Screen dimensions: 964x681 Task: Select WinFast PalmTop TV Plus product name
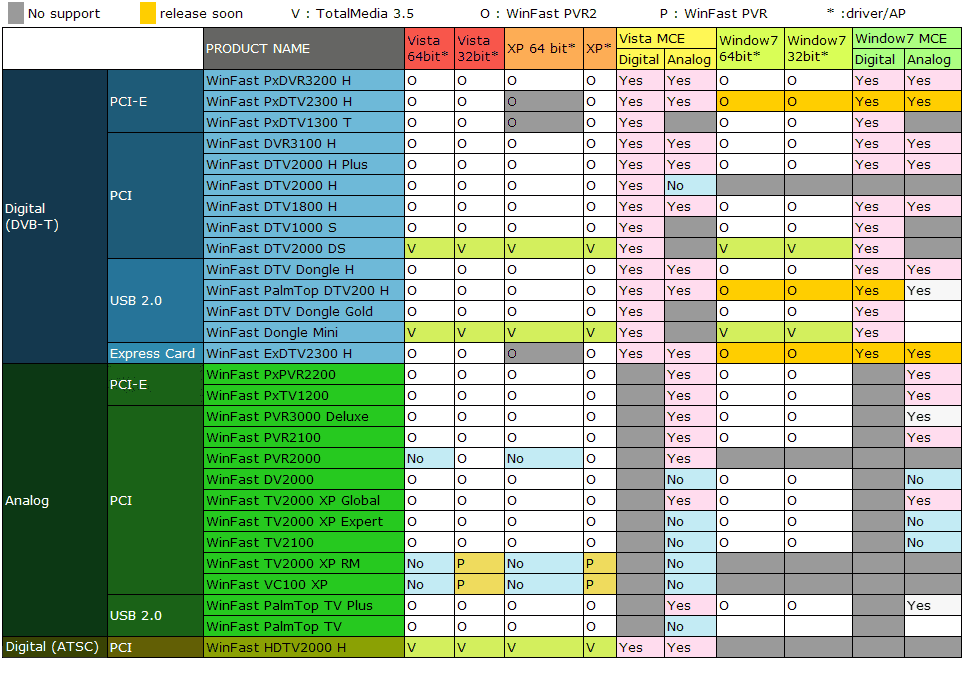pos(304,605)
